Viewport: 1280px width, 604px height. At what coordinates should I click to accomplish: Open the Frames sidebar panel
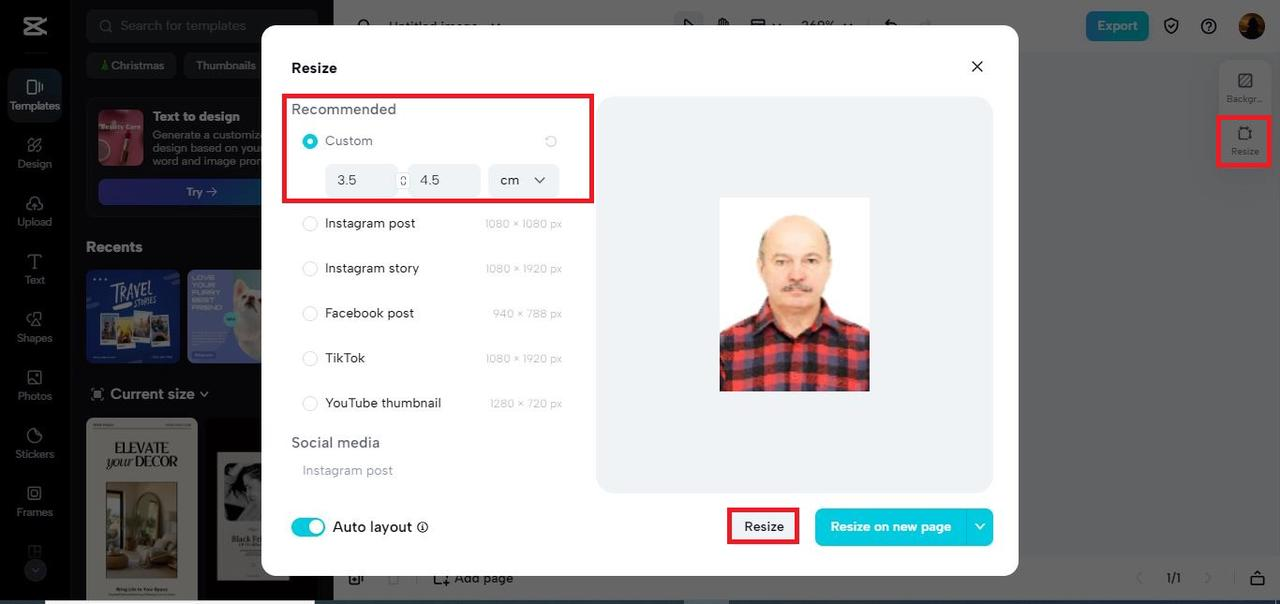point(35,501)
